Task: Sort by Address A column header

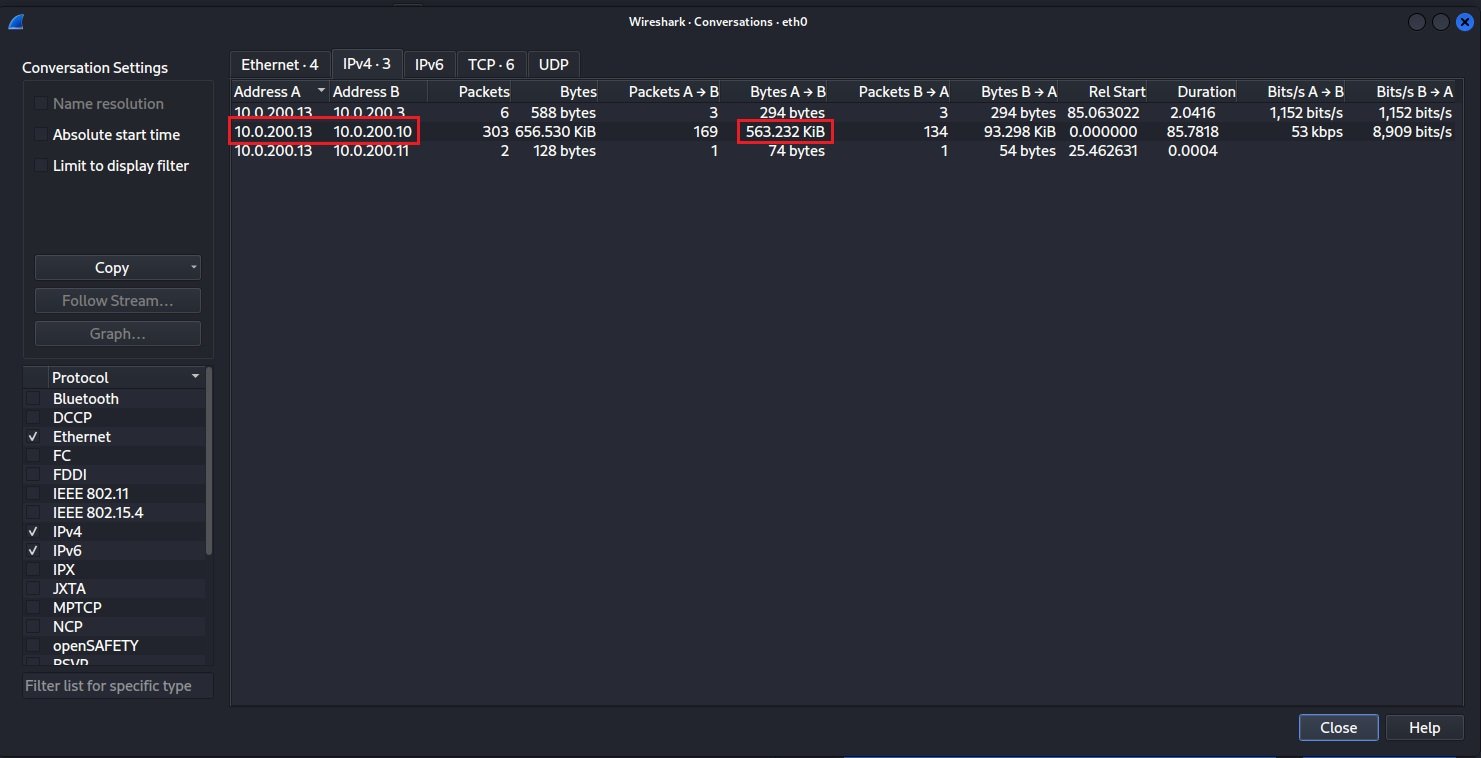Action: tap(280, 91)
